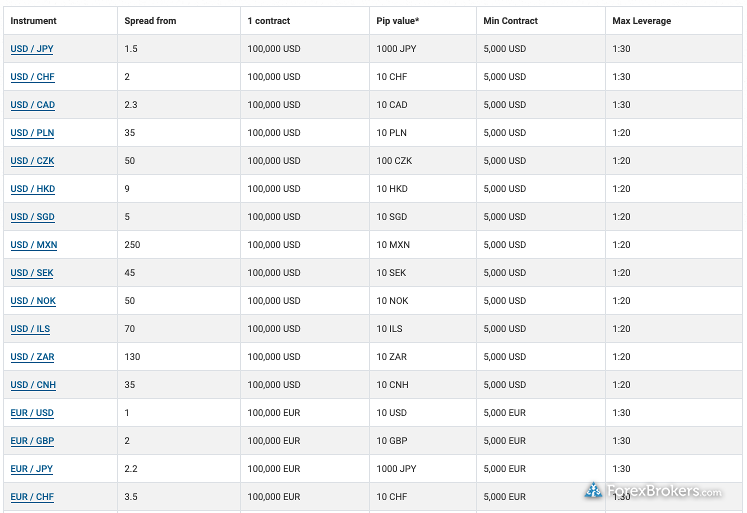Select the 130 spread for USD / ZAR
This screenshot has height=513, width=747.
click(x=132, y=357)
